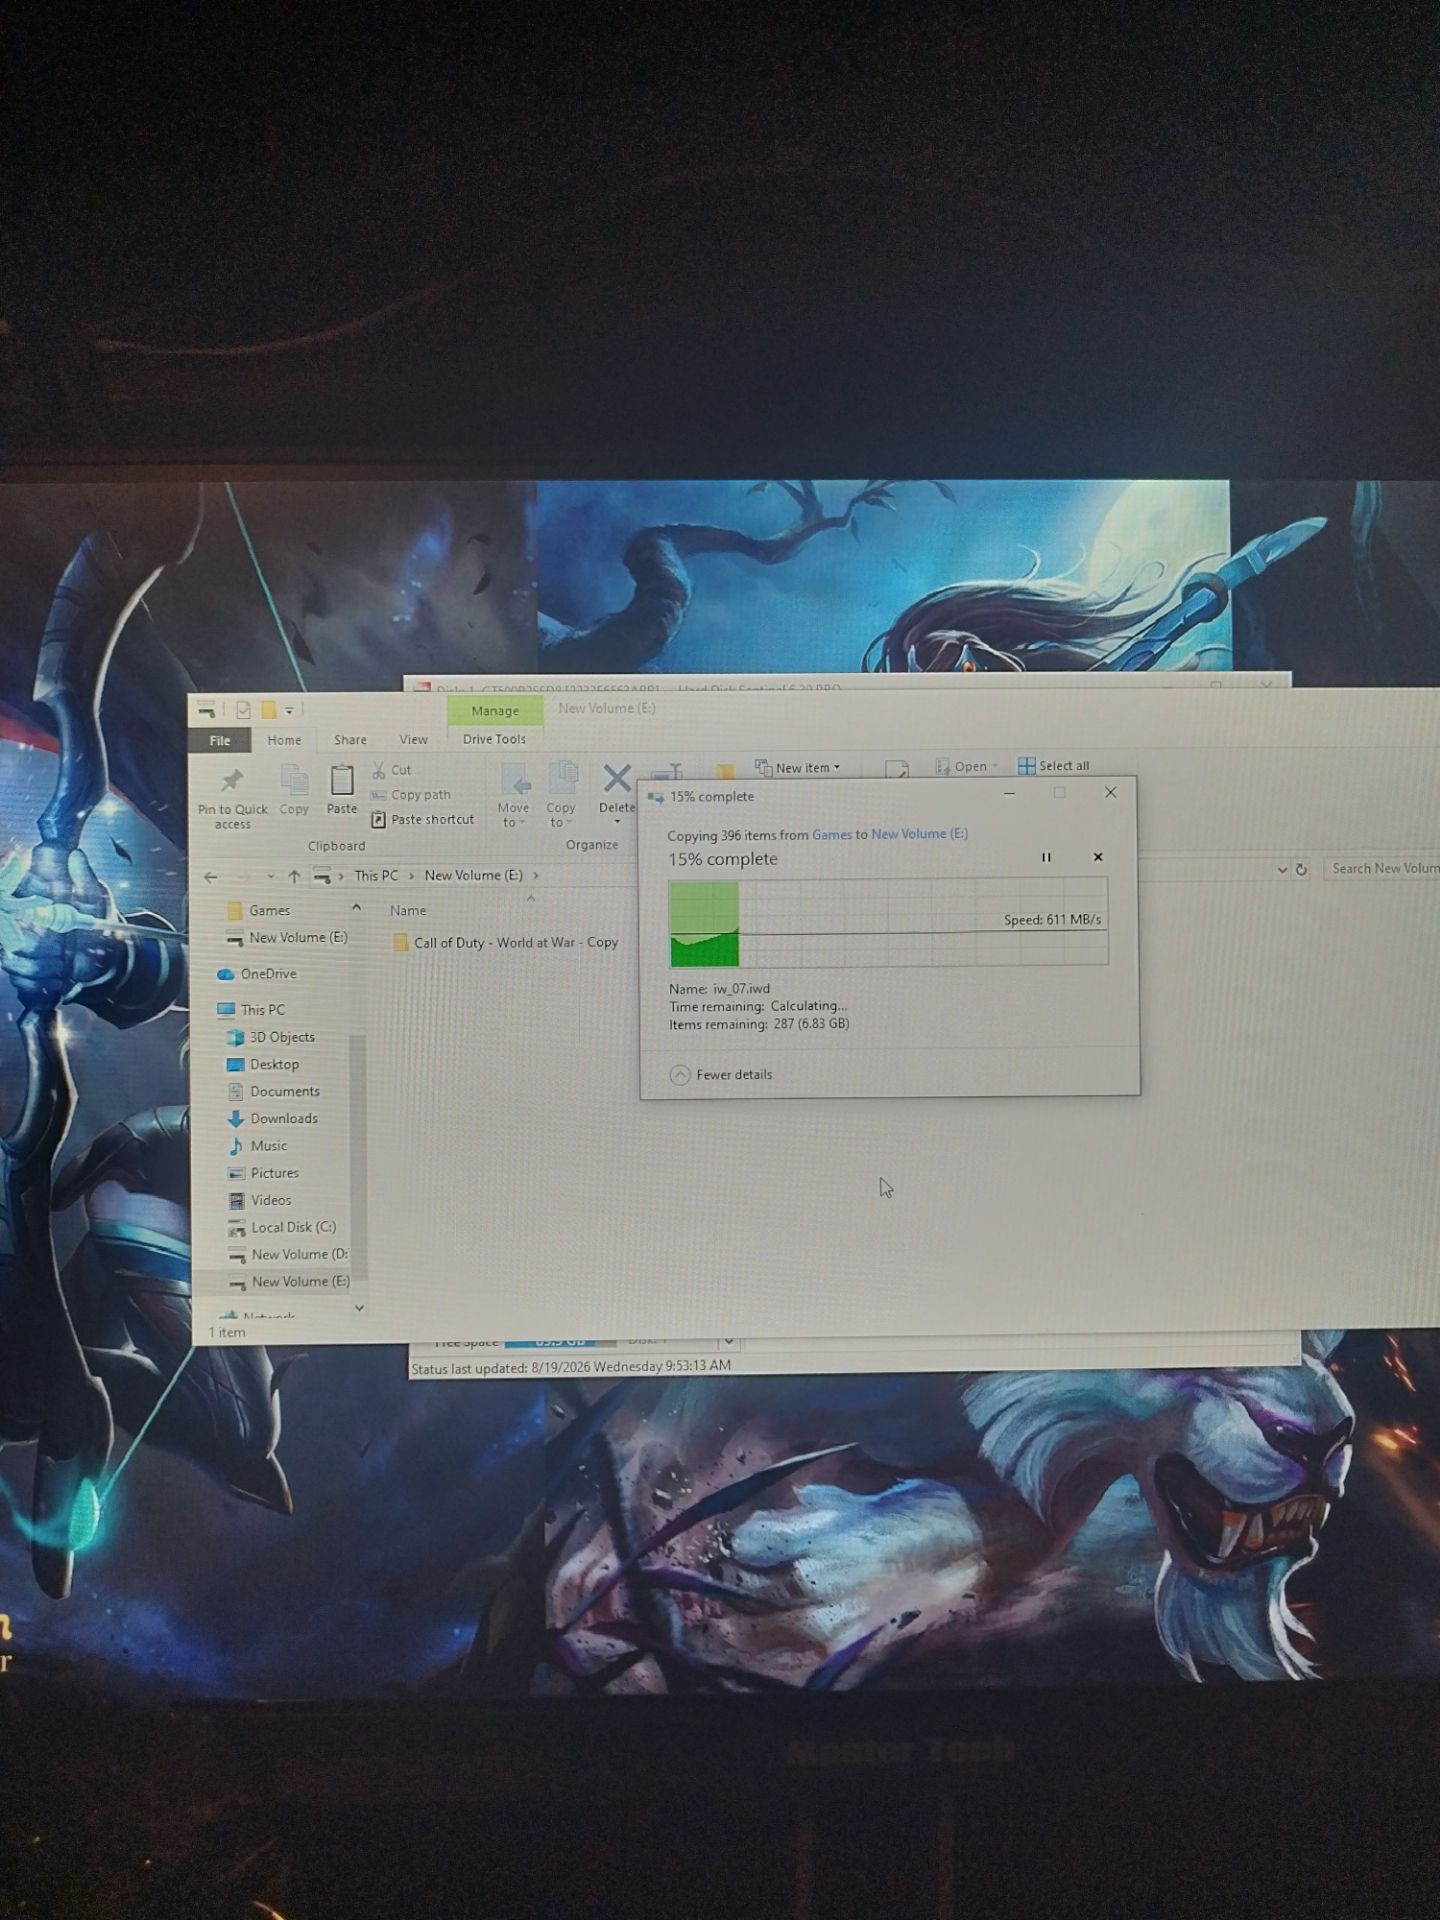This screenshot has height=1920, width=1440.
Task: Click the red Delete X icon
Action: [x=617, y=778]
